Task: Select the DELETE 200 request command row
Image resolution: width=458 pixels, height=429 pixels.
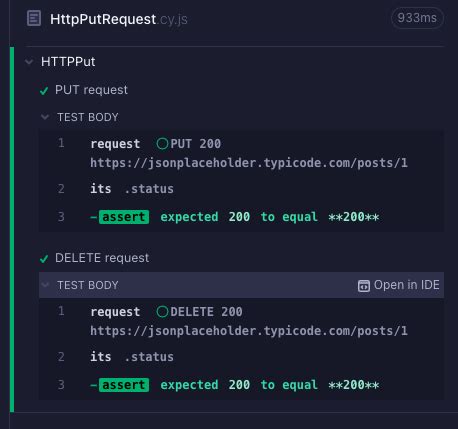Action: pos(241,321)
